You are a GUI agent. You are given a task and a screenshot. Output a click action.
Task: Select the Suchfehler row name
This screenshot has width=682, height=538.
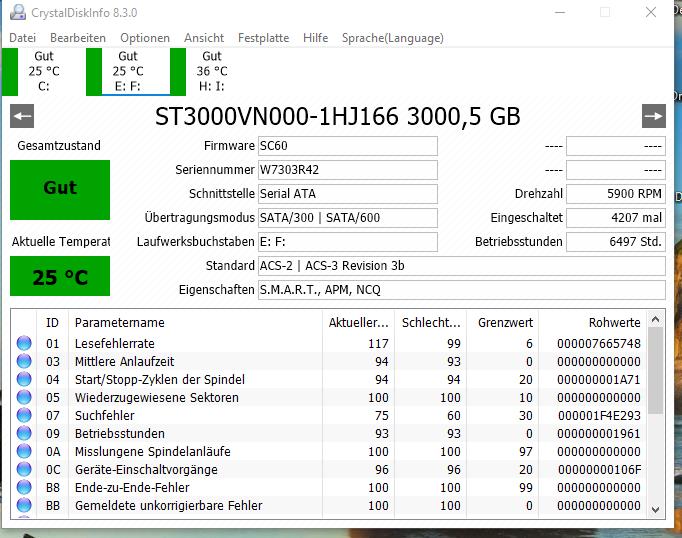click(x=105, y=415)
